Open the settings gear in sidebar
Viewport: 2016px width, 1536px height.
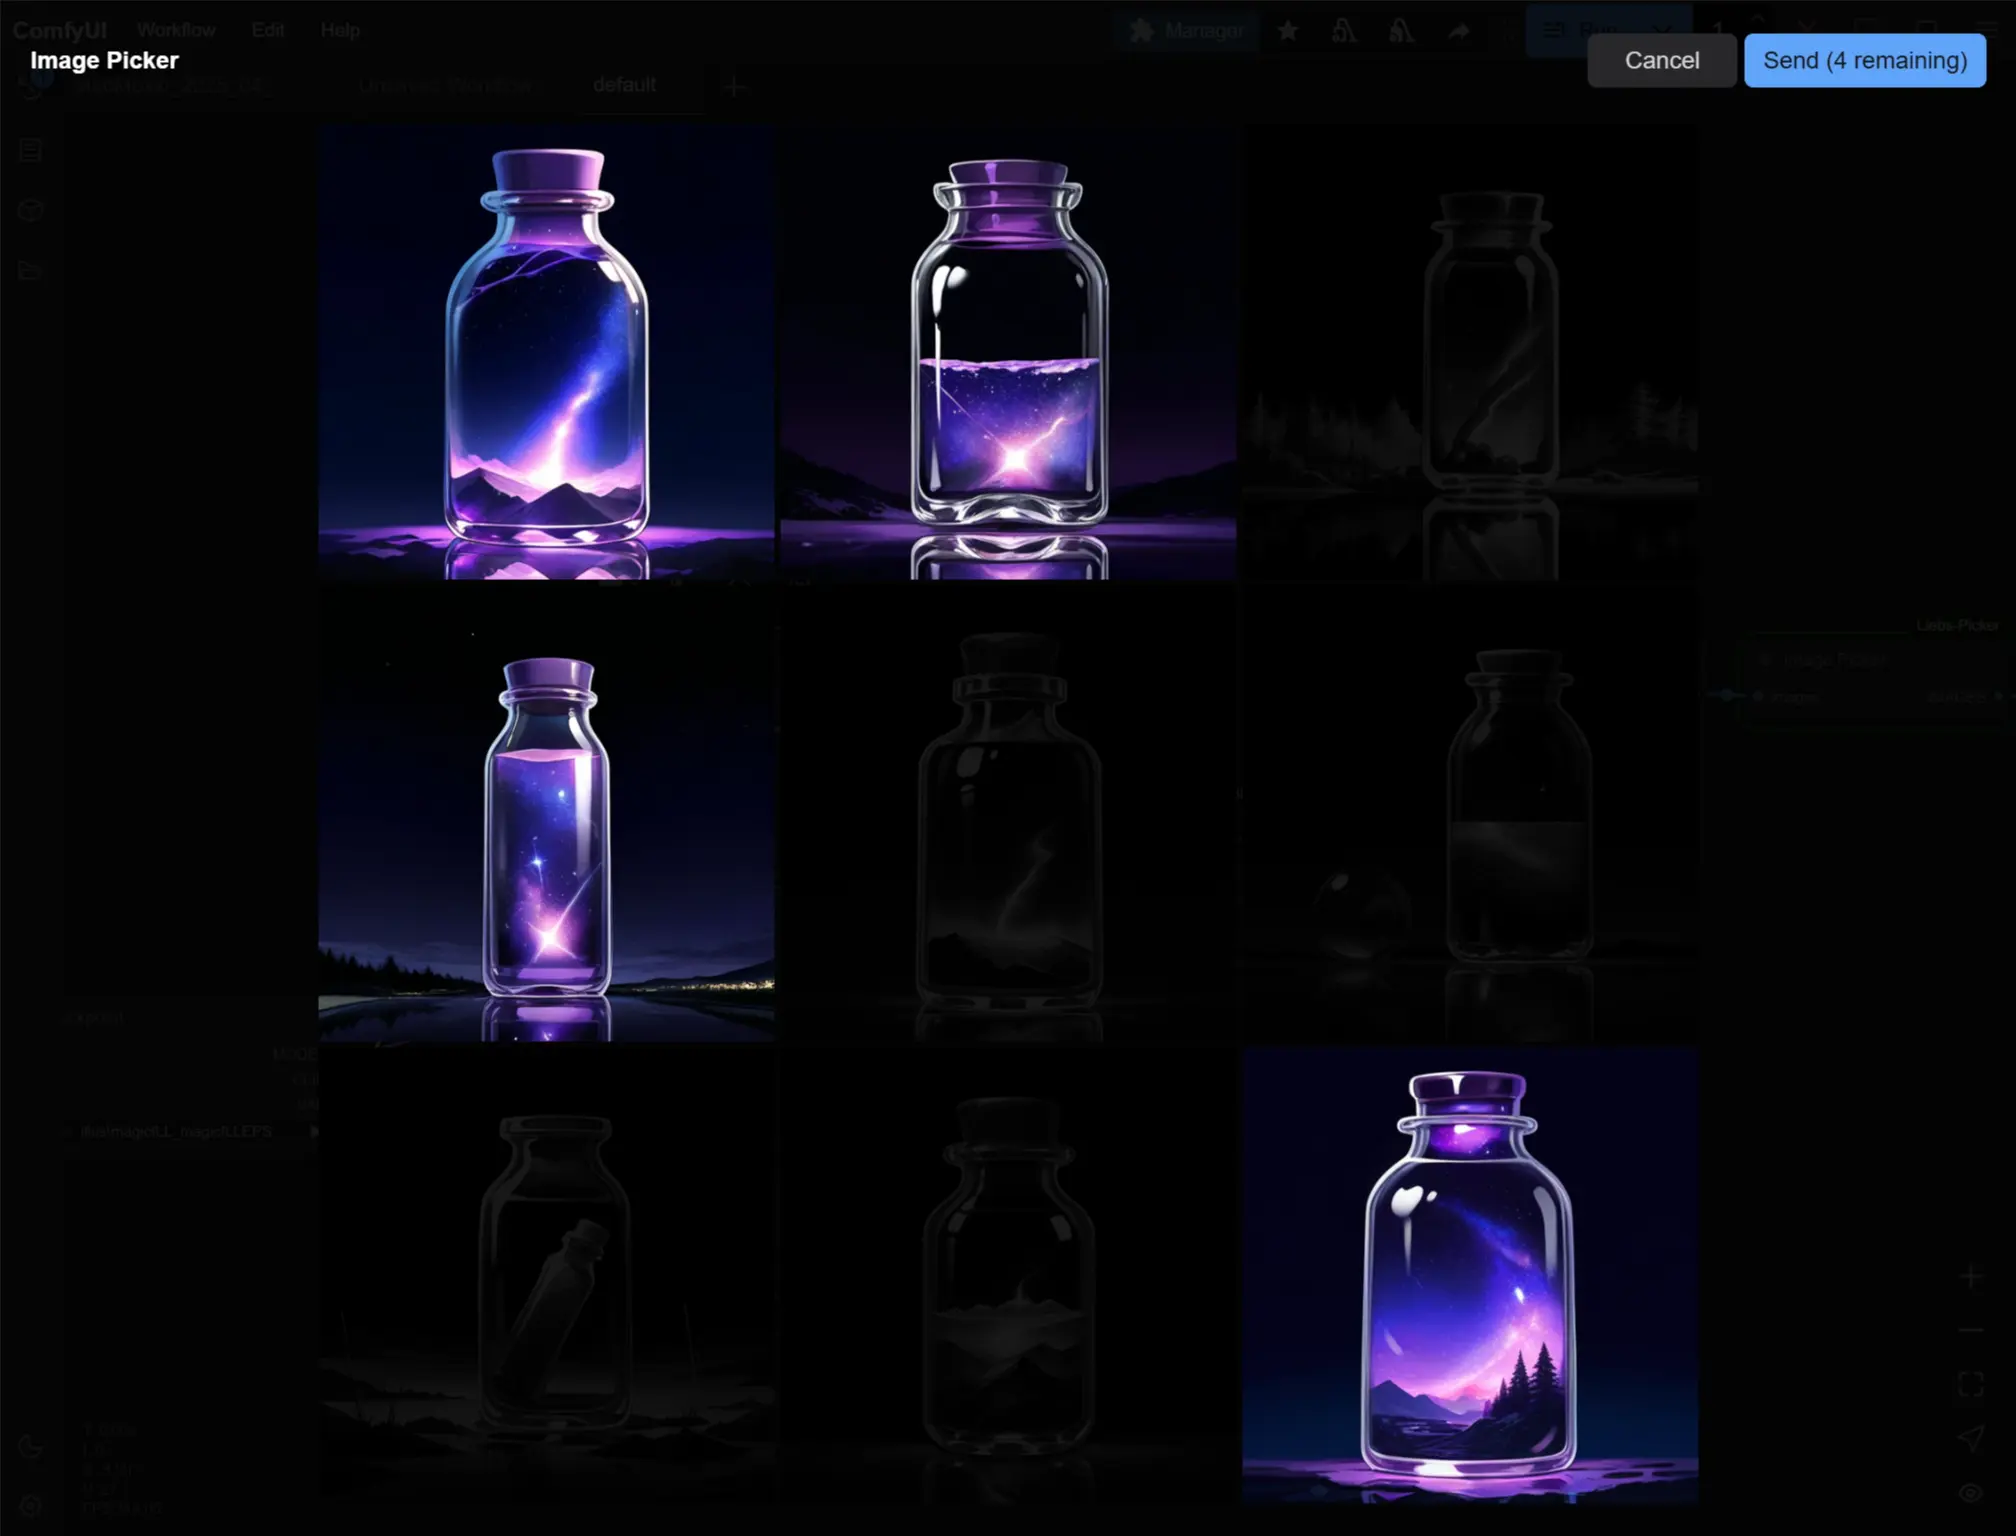click(31, 1505)
